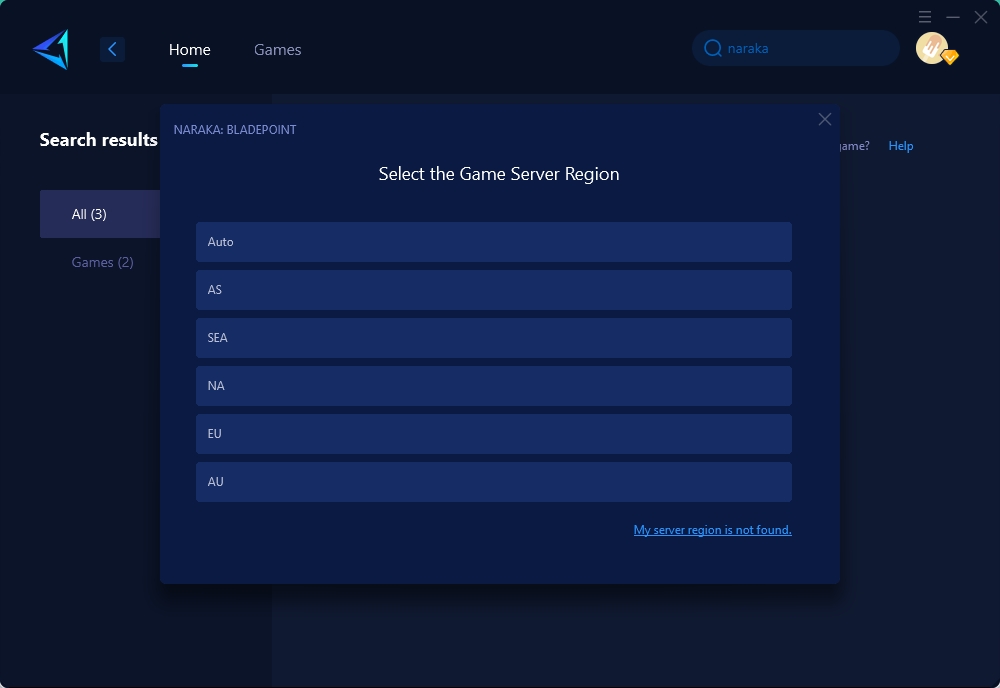
Task: Choose the EU server region
Action: 494,434
